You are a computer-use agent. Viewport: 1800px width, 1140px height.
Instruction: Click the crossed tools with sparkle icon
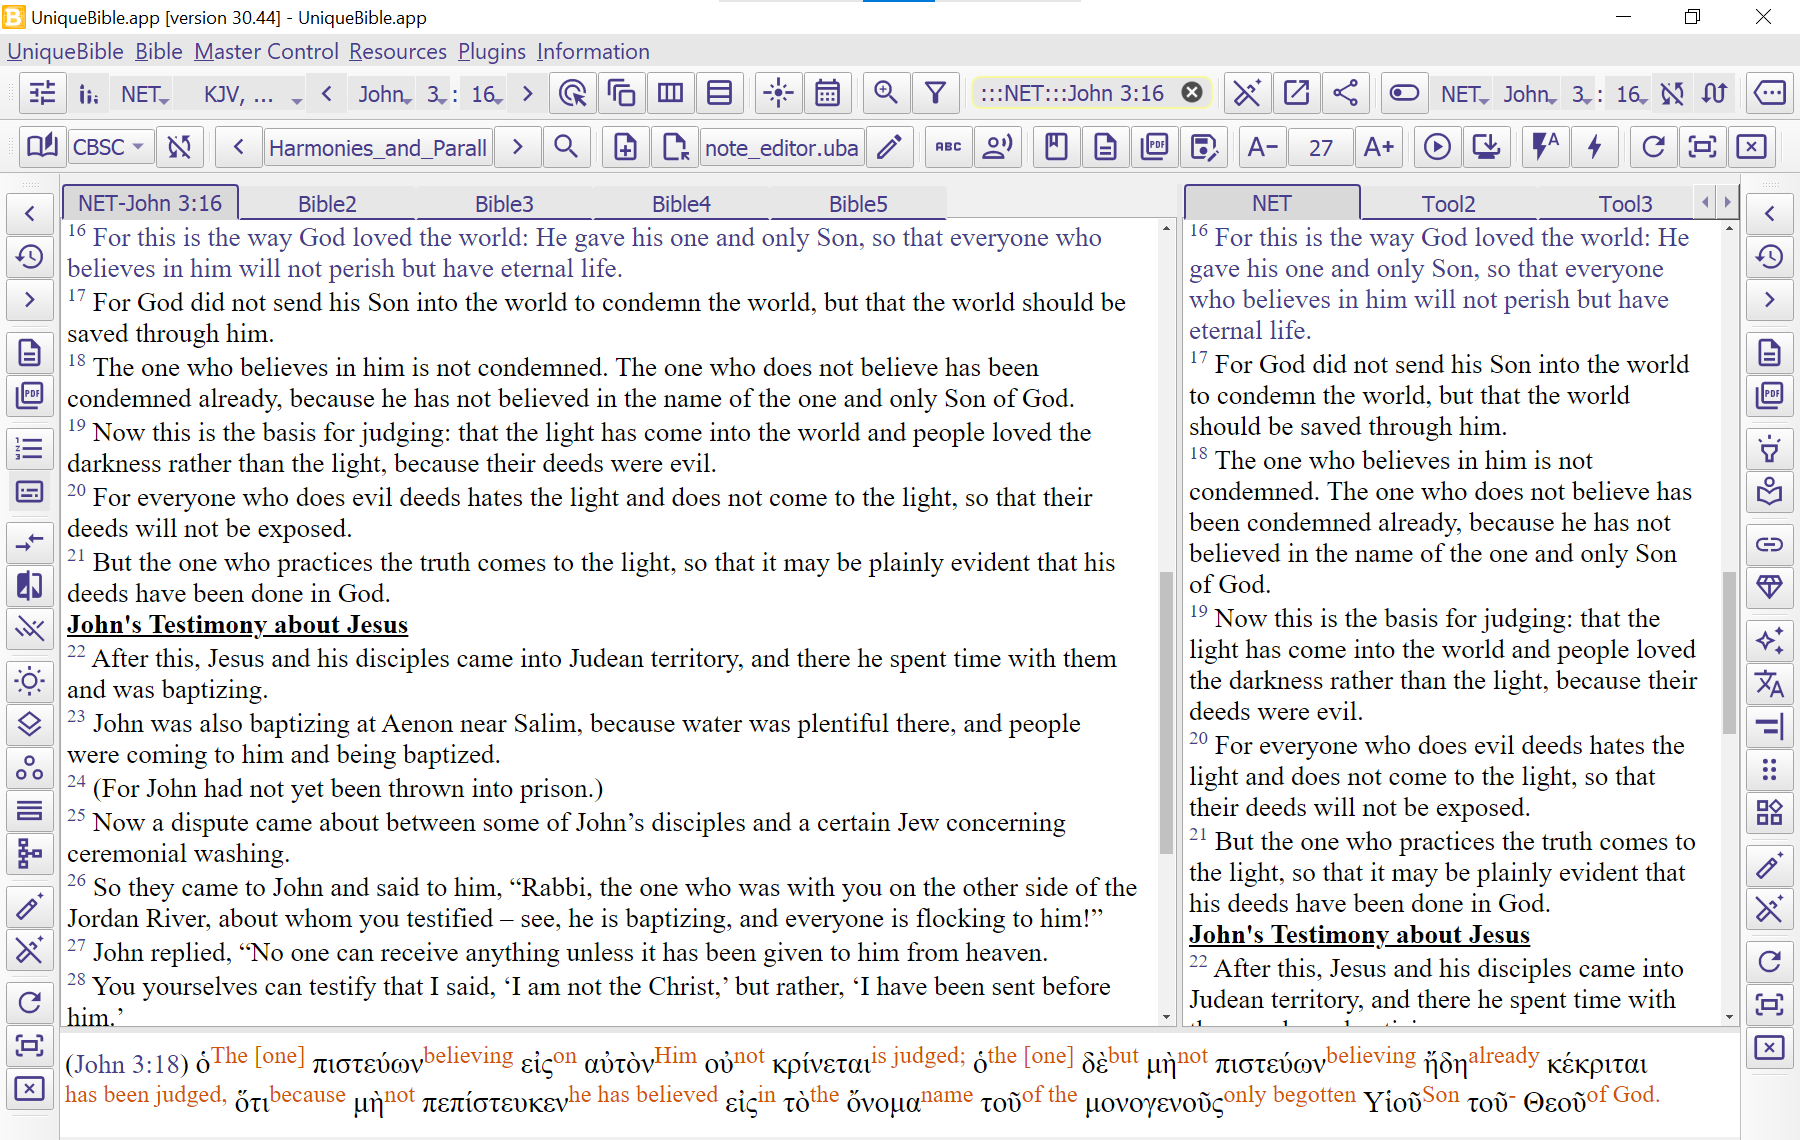(1247, 94)
